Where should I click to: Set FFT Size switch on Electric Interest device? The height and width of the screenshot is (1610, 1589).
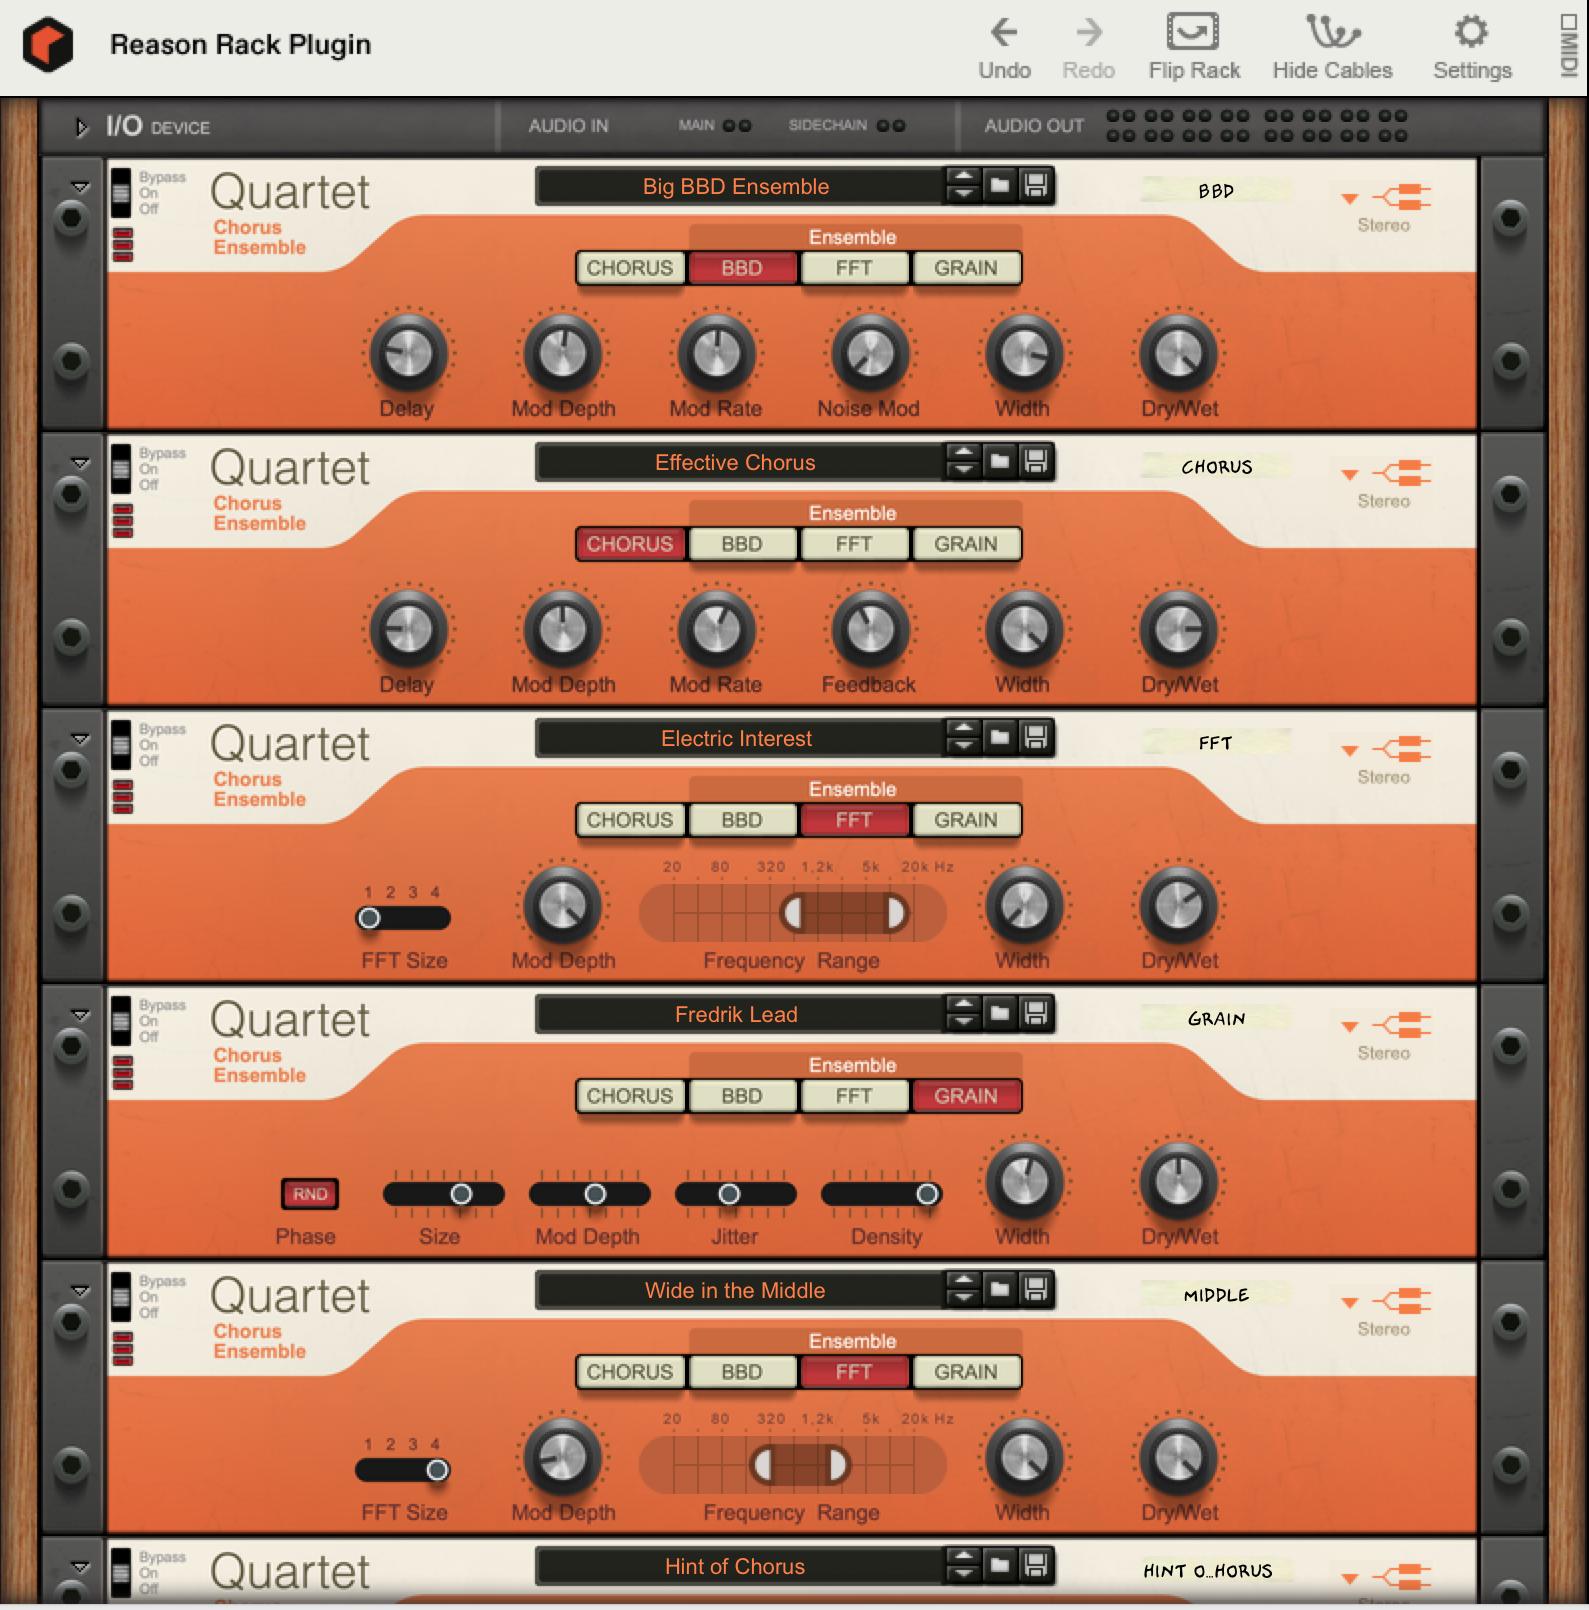404,917
